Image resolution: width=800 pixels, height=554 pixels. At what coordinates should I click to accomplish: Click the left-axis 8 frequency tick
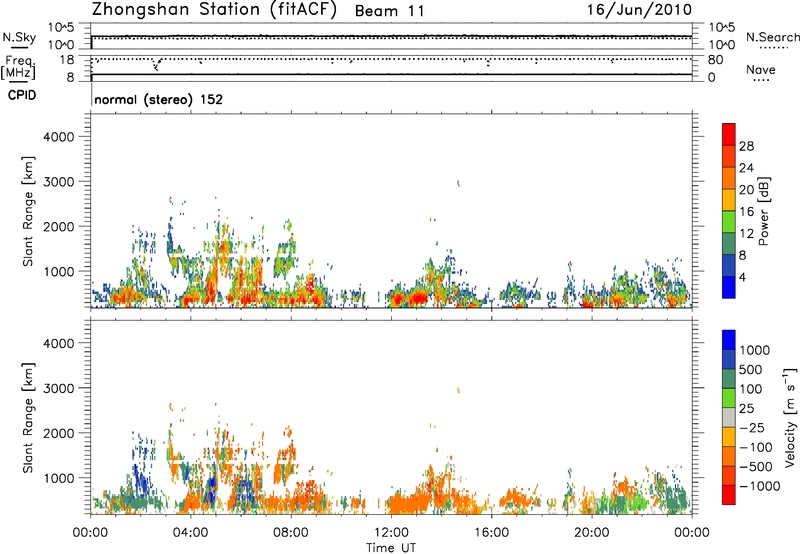(70, 78)
